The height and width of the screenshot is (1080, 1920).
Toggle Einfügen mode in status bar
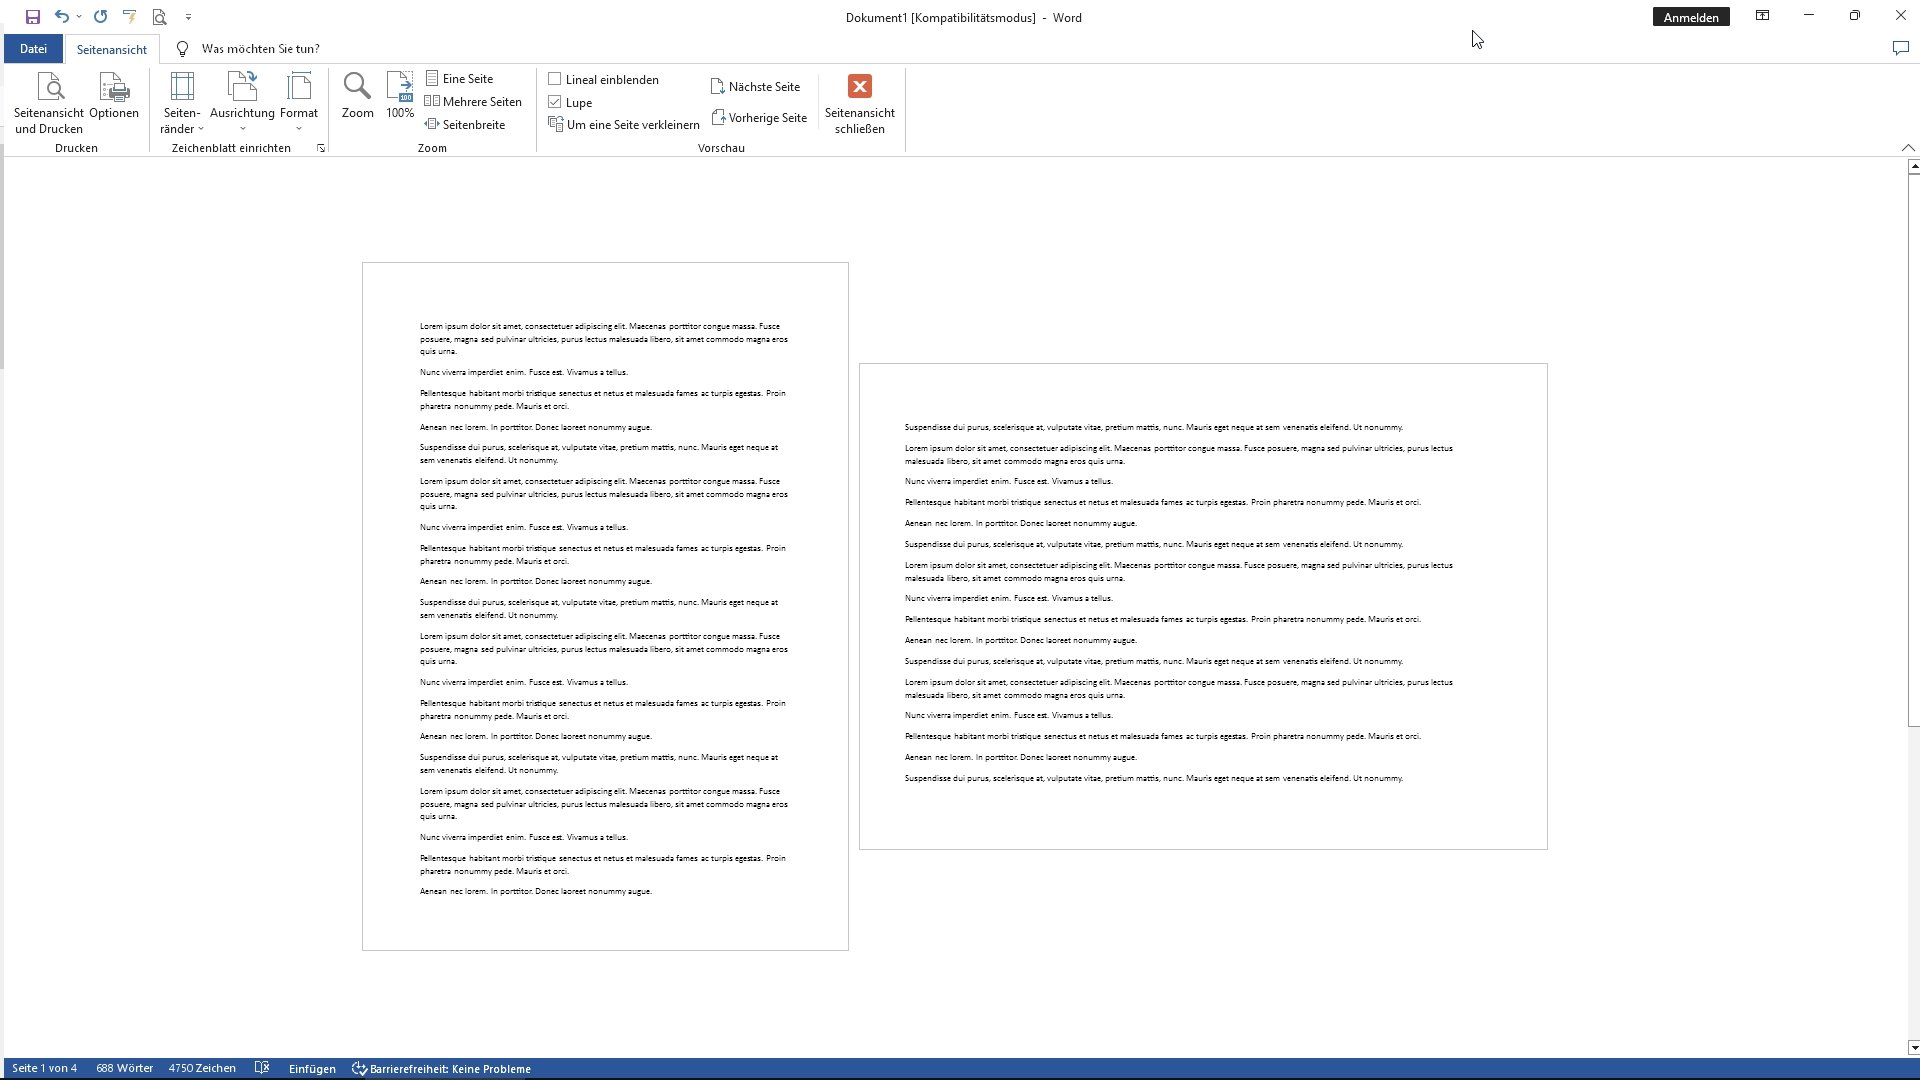(312, 1069)
